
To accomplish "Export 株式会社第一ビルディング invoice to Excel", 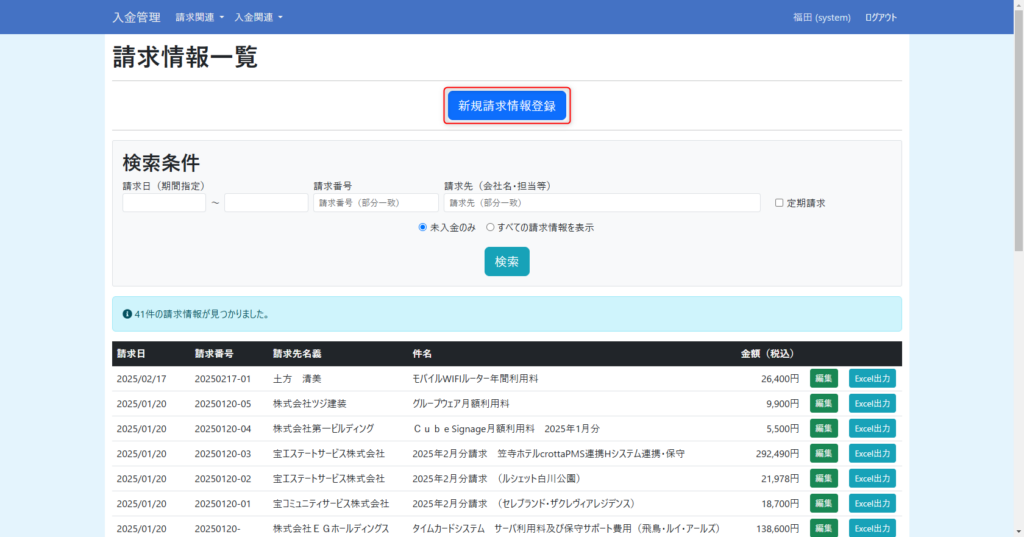I will coord(872,429).
